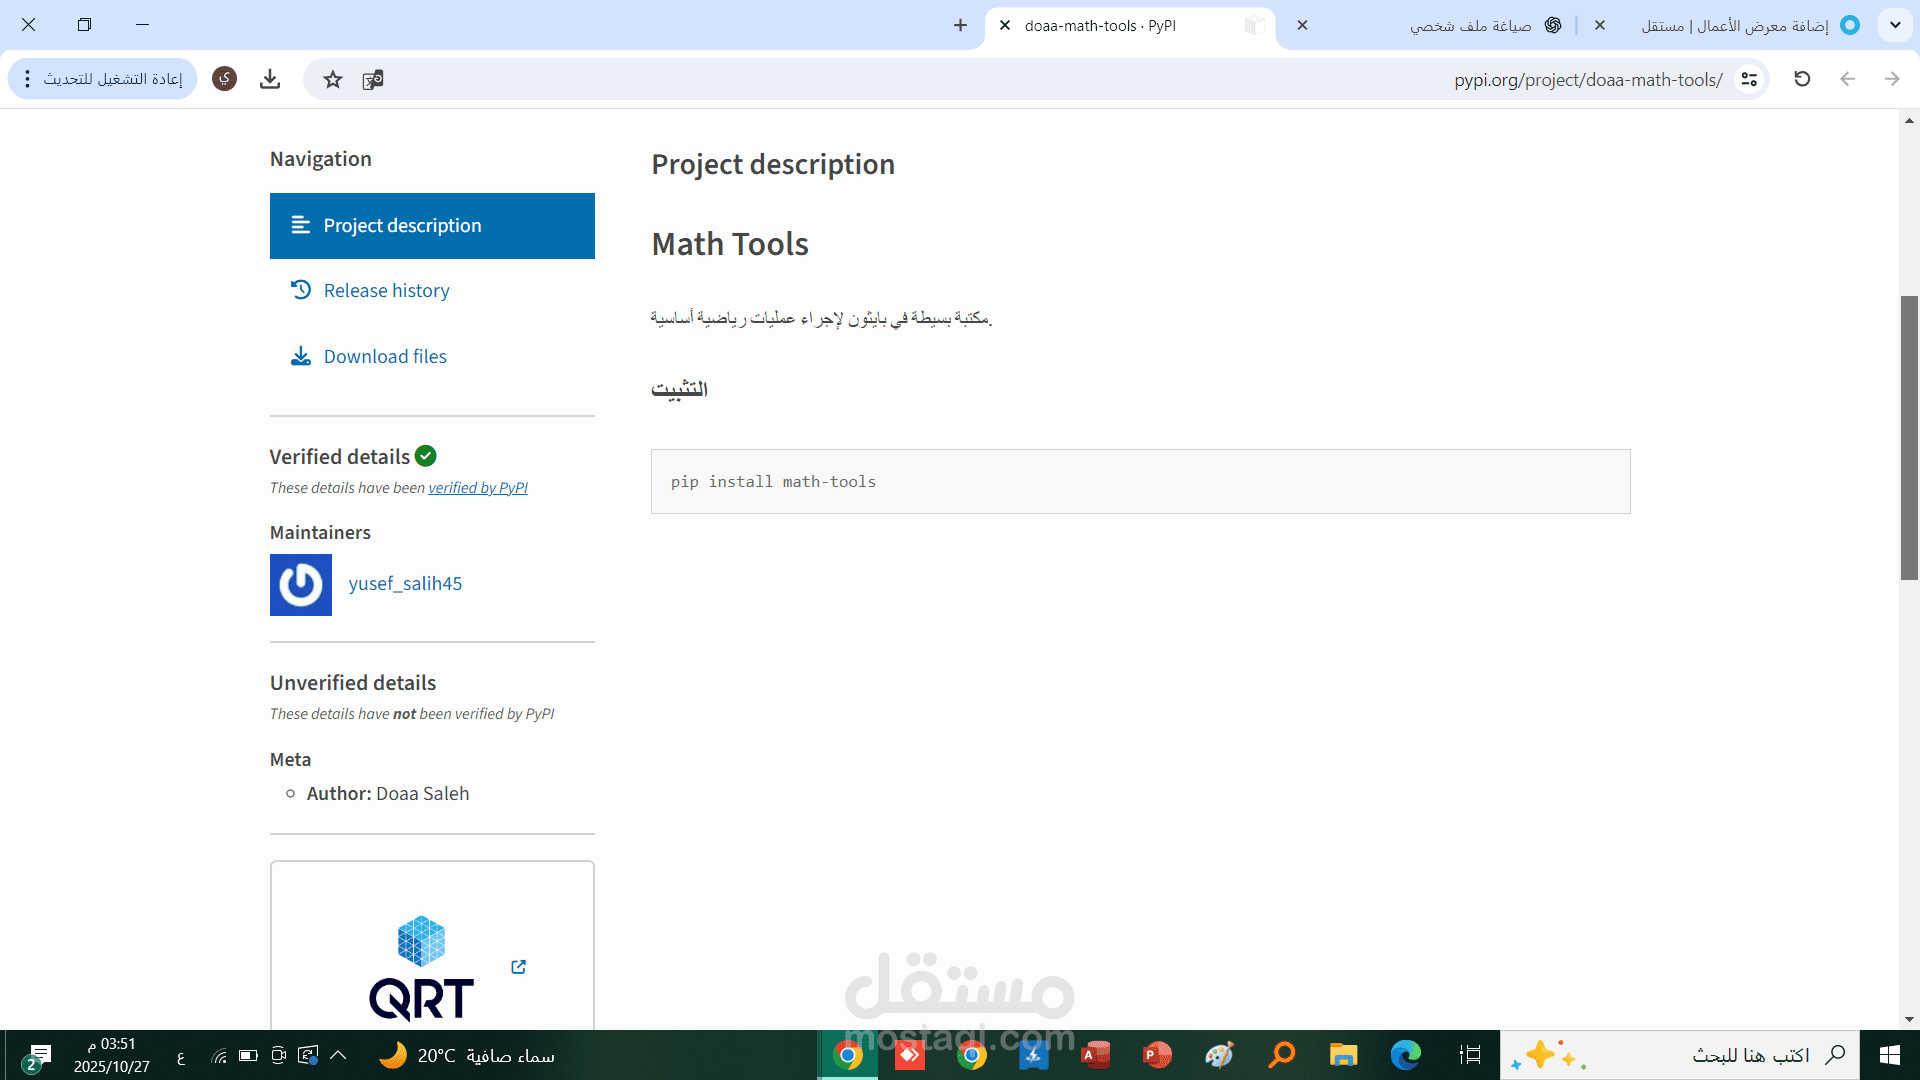Close the إضافة معرض الأعمال tab
The image size is (1920, 1080).
(x=1600, y=26)
